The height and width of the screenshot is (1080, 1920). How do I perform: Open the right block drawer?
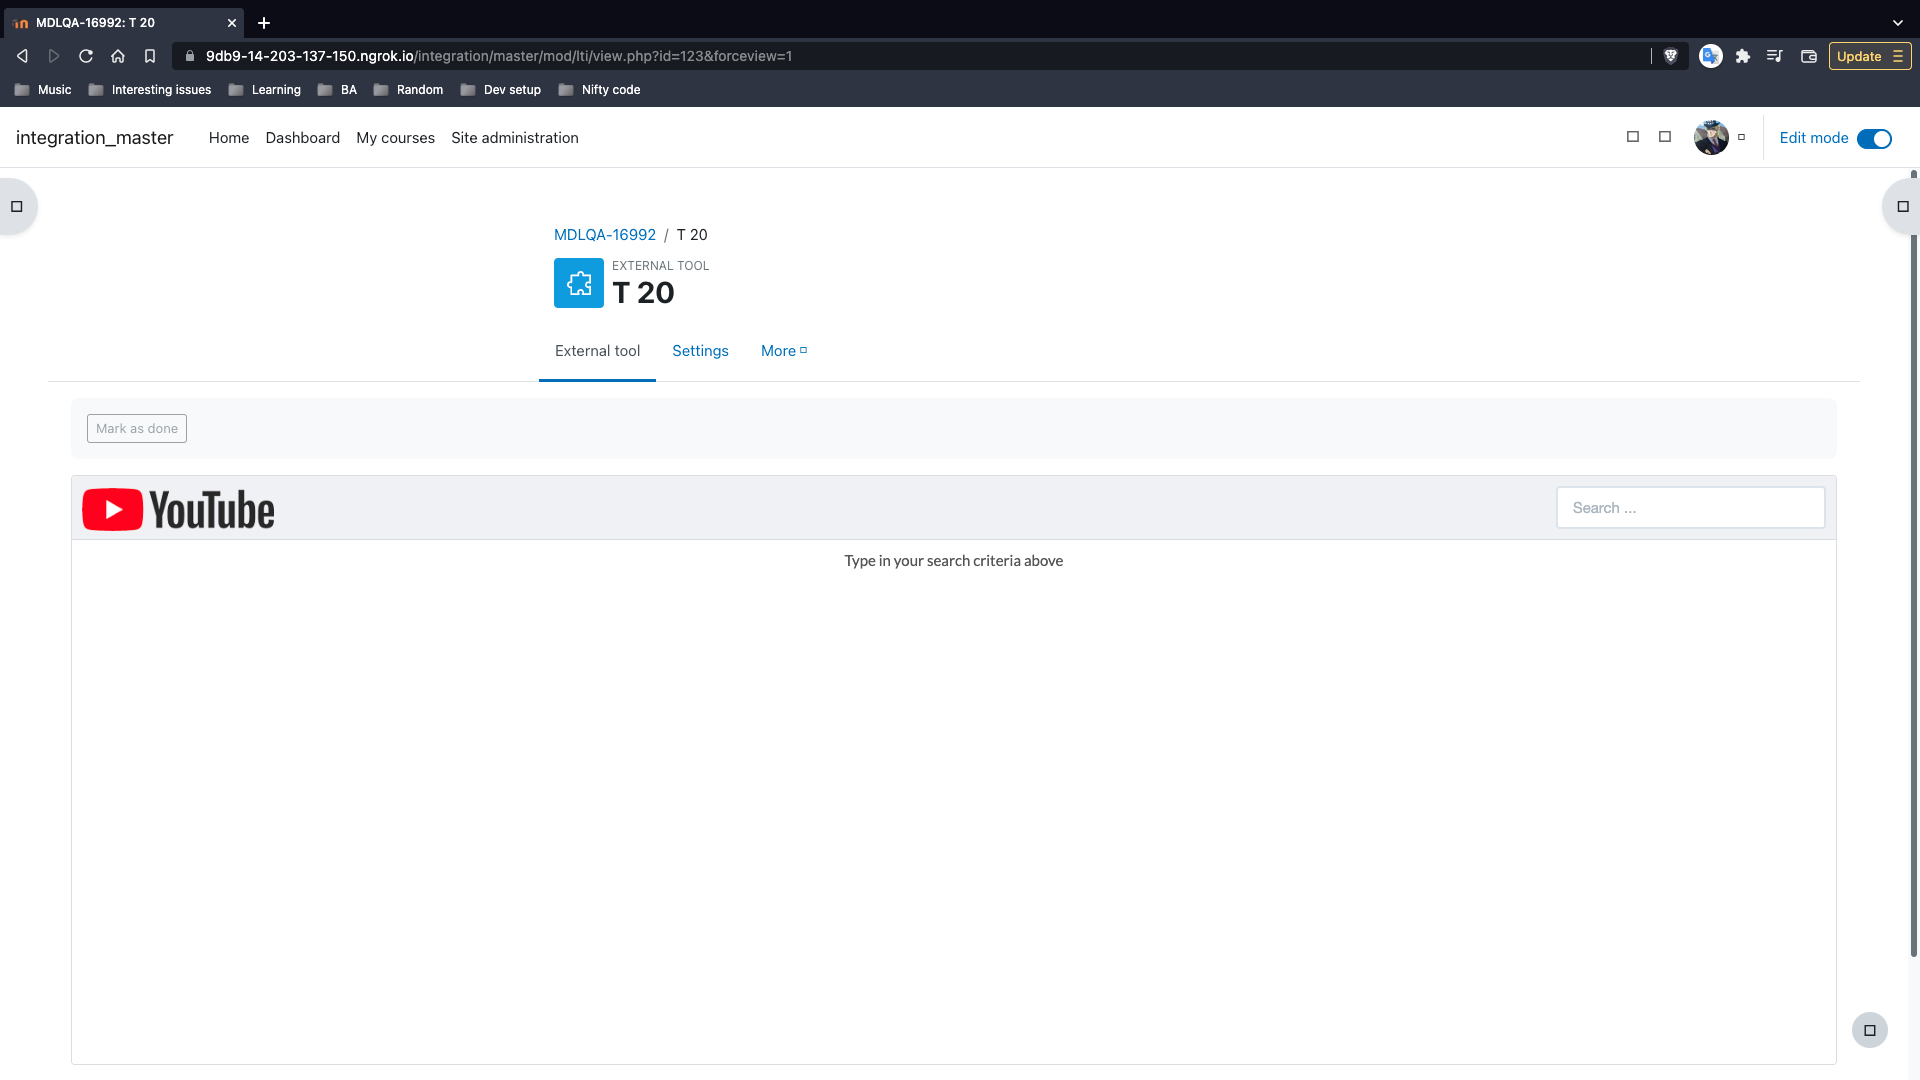tap(1902, 207)
